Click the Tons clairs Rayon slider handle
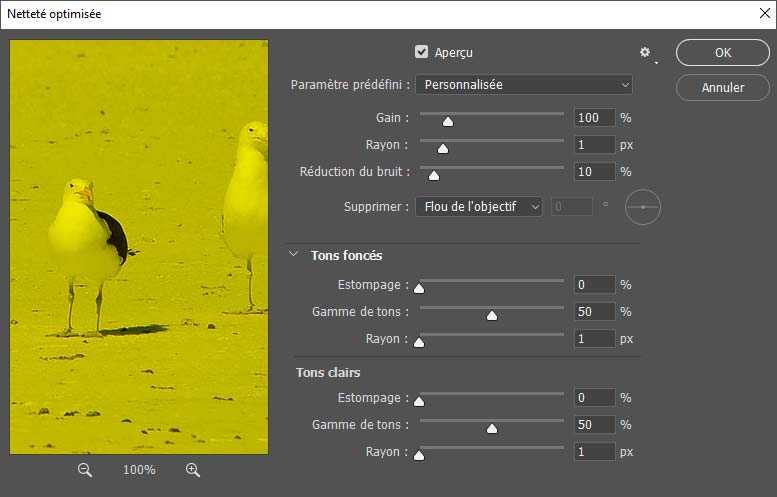777x497 pixels. tap(419, 456)
